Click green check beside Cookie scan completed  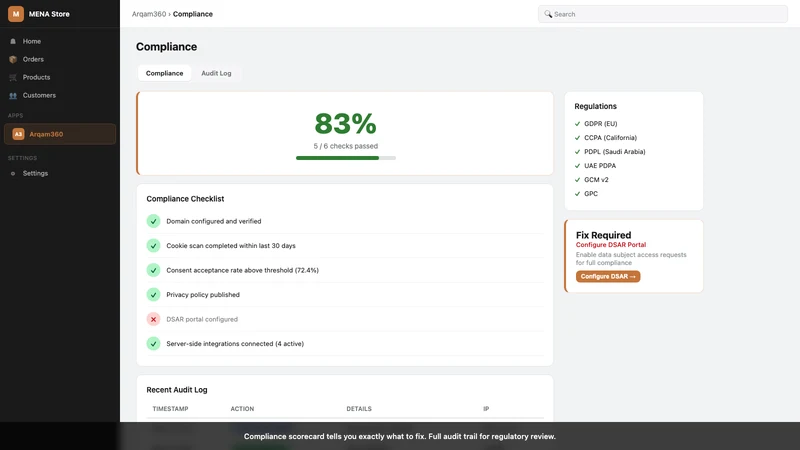(153, 245)
